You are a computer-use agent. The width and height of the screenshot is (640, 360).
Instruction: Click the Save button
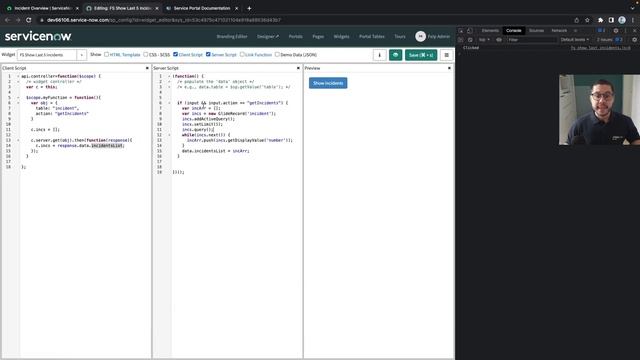tap(421, 55)
